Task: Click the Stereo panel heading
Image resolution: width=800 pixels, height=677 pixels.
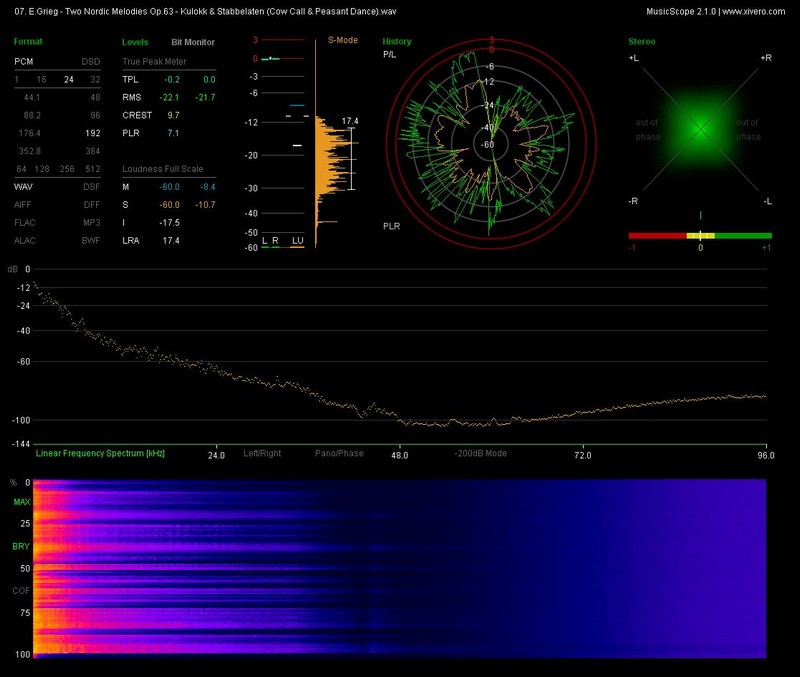Action: 642,41
